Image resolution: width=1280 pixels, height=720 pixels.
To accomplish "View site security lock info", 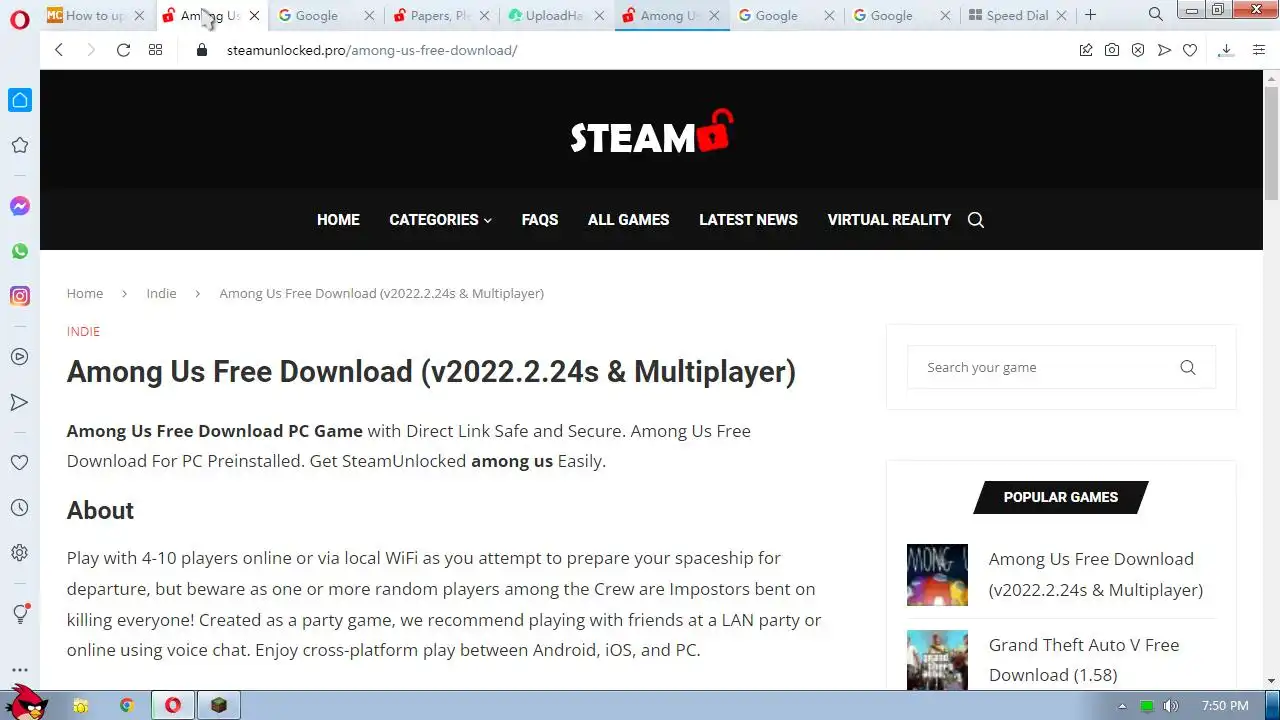I will [x=202, y=50].
